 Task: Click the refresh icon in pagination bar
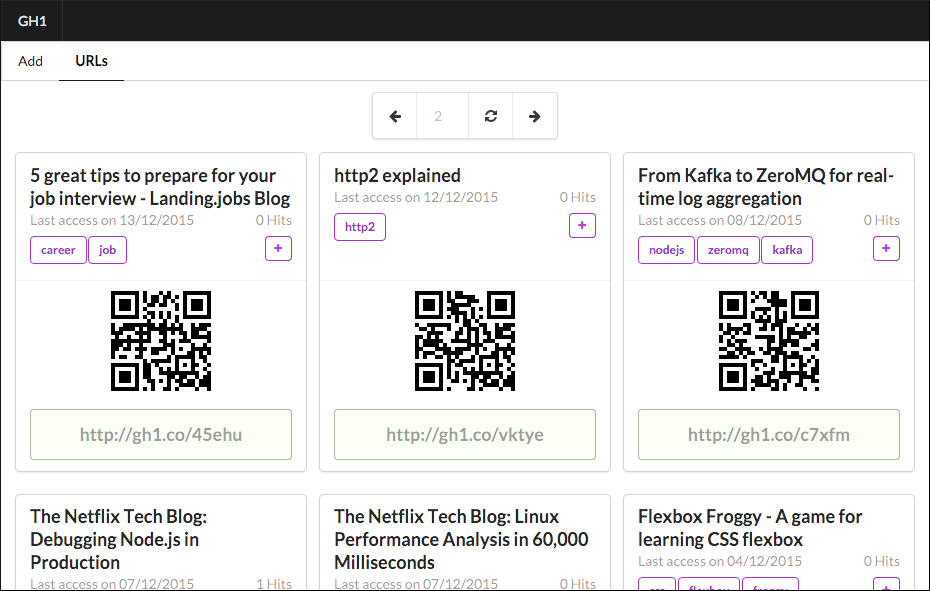(491, 116)
